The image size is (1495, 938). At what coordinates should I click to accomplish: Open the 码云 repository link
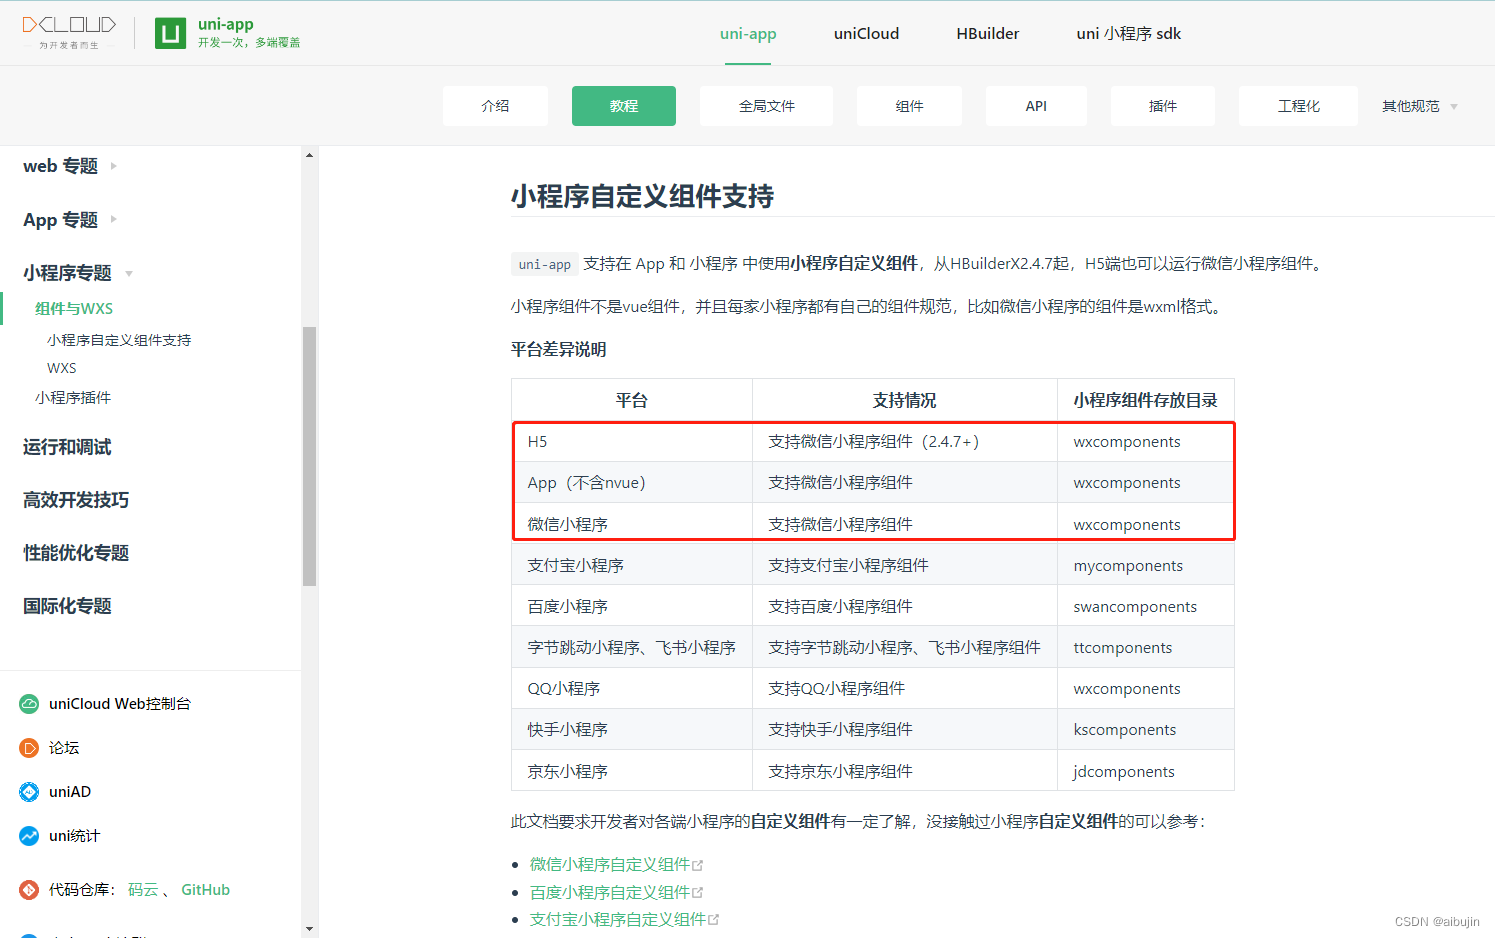[143, 890]
